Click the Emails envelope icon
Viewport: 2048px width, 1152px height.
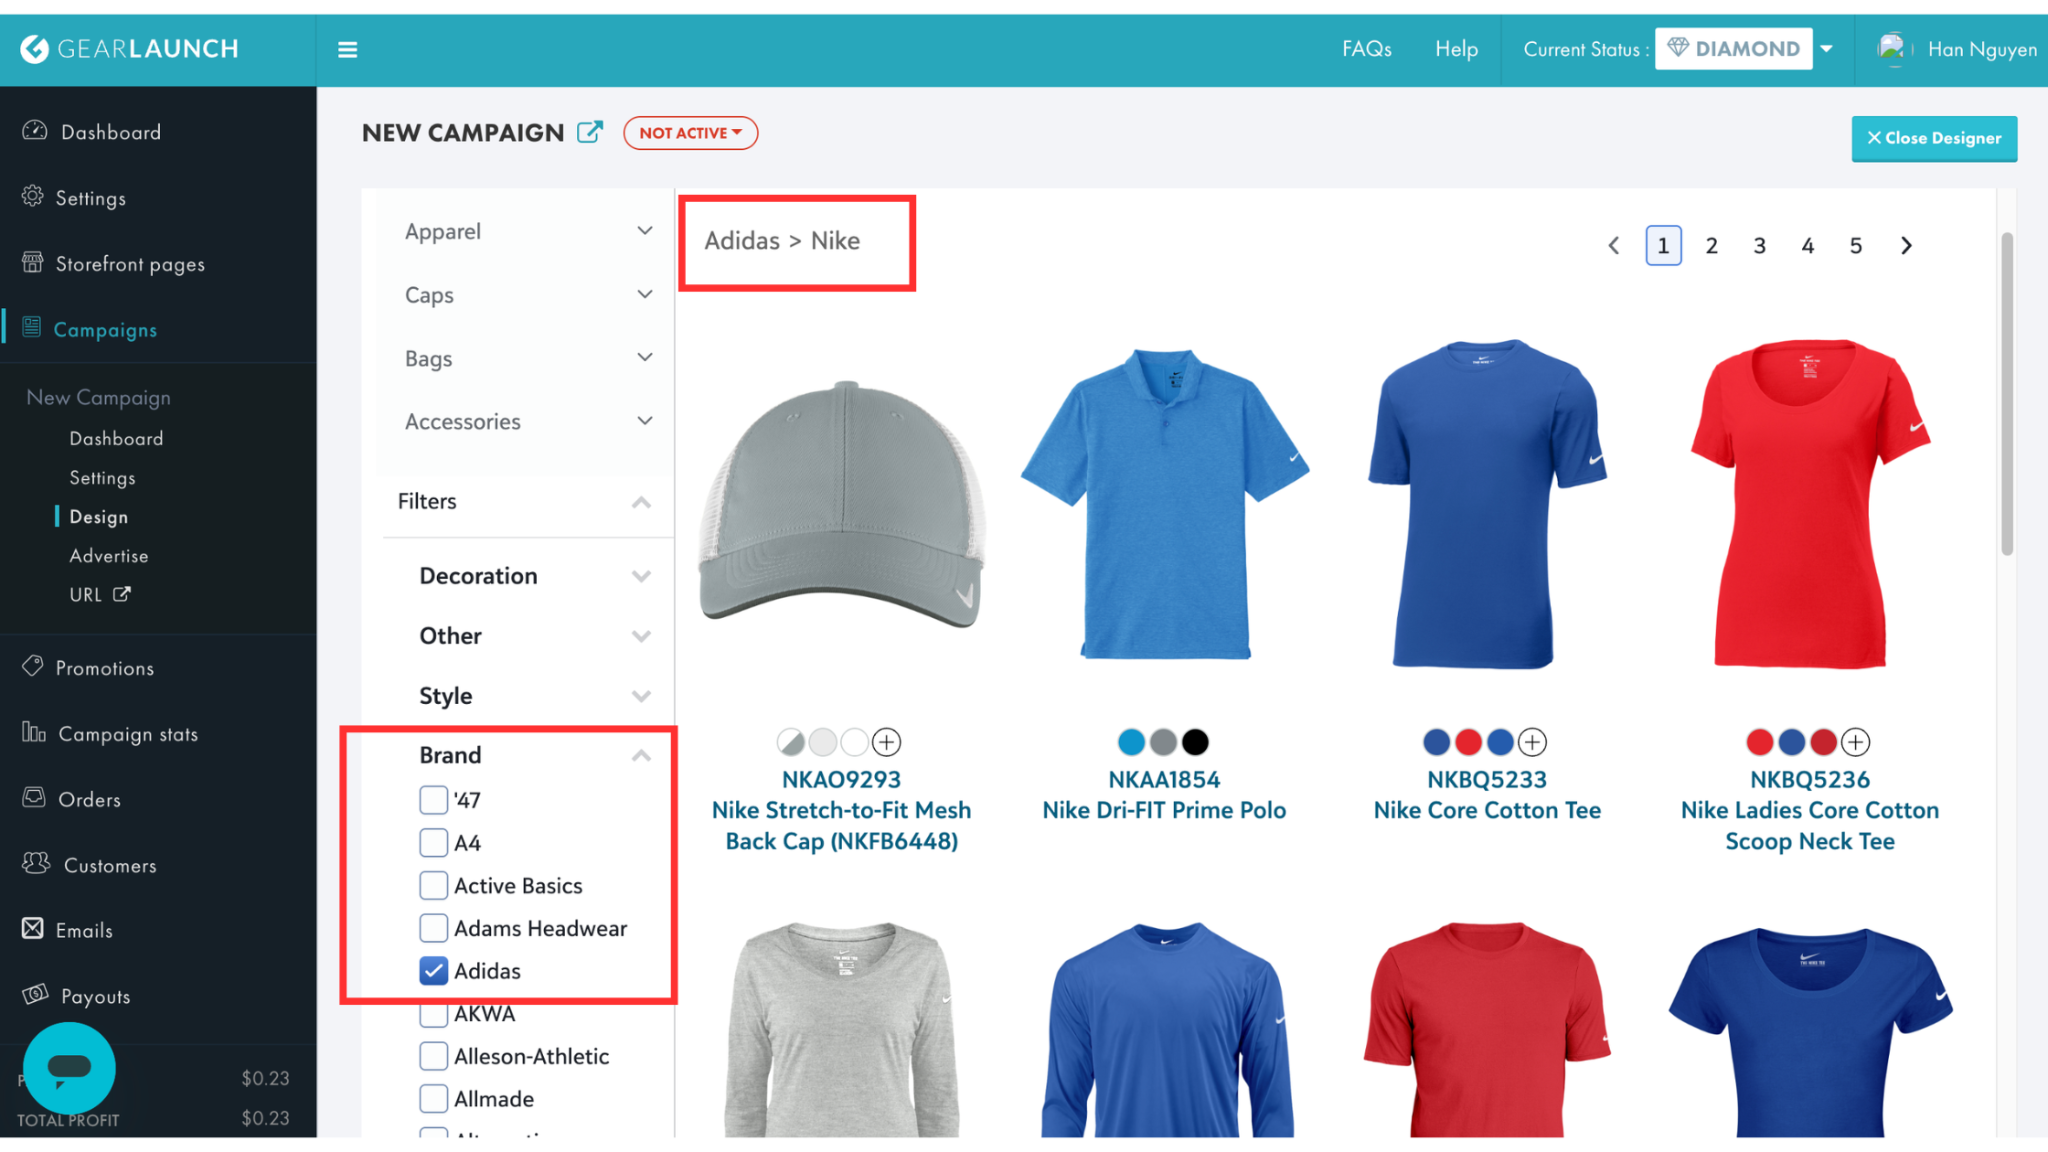pos(33,929)
